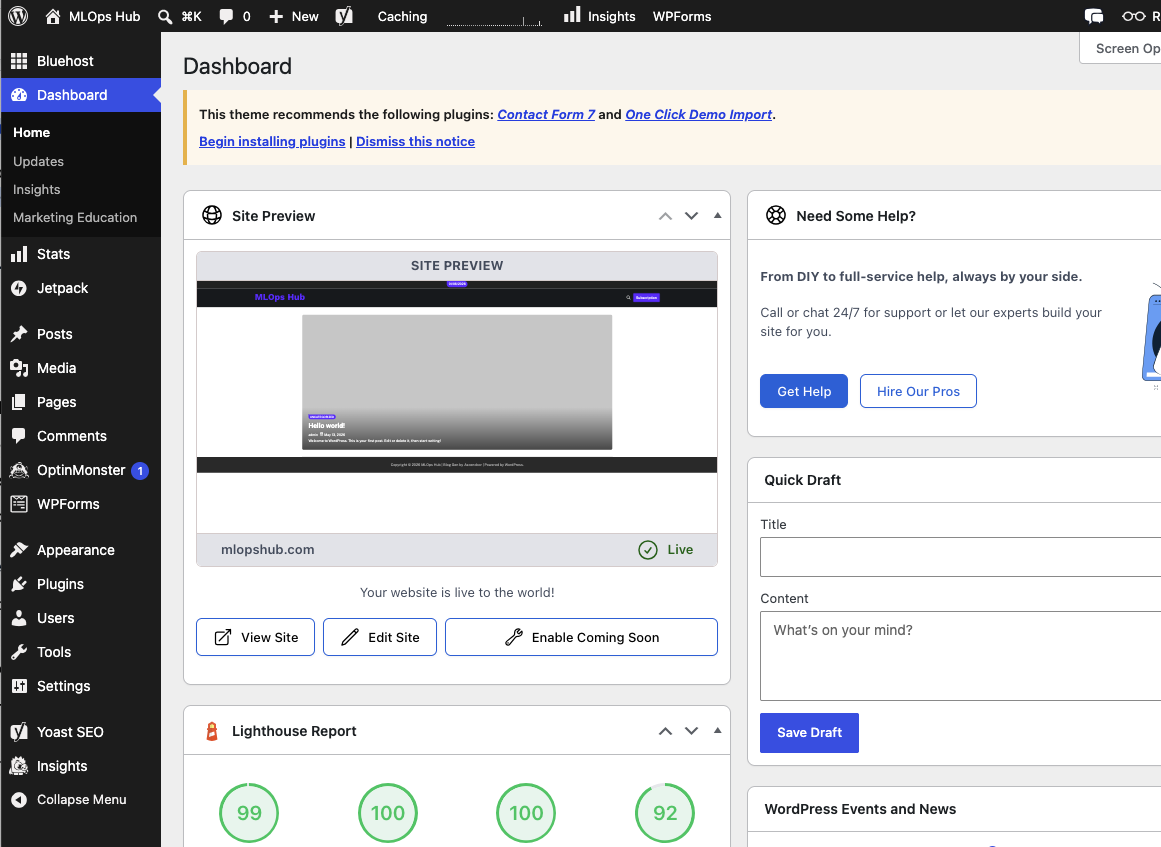This screenshot has width=1161, height=847.
Task: Open the Updates submenu item
Action: coord(39,161)
